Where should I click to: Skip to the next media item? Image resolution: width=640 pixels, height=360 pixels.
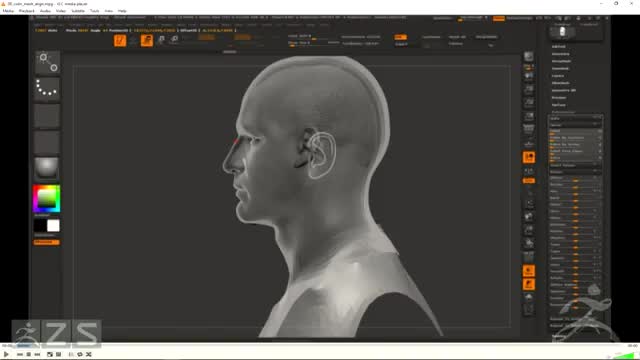tap(37, 354)
